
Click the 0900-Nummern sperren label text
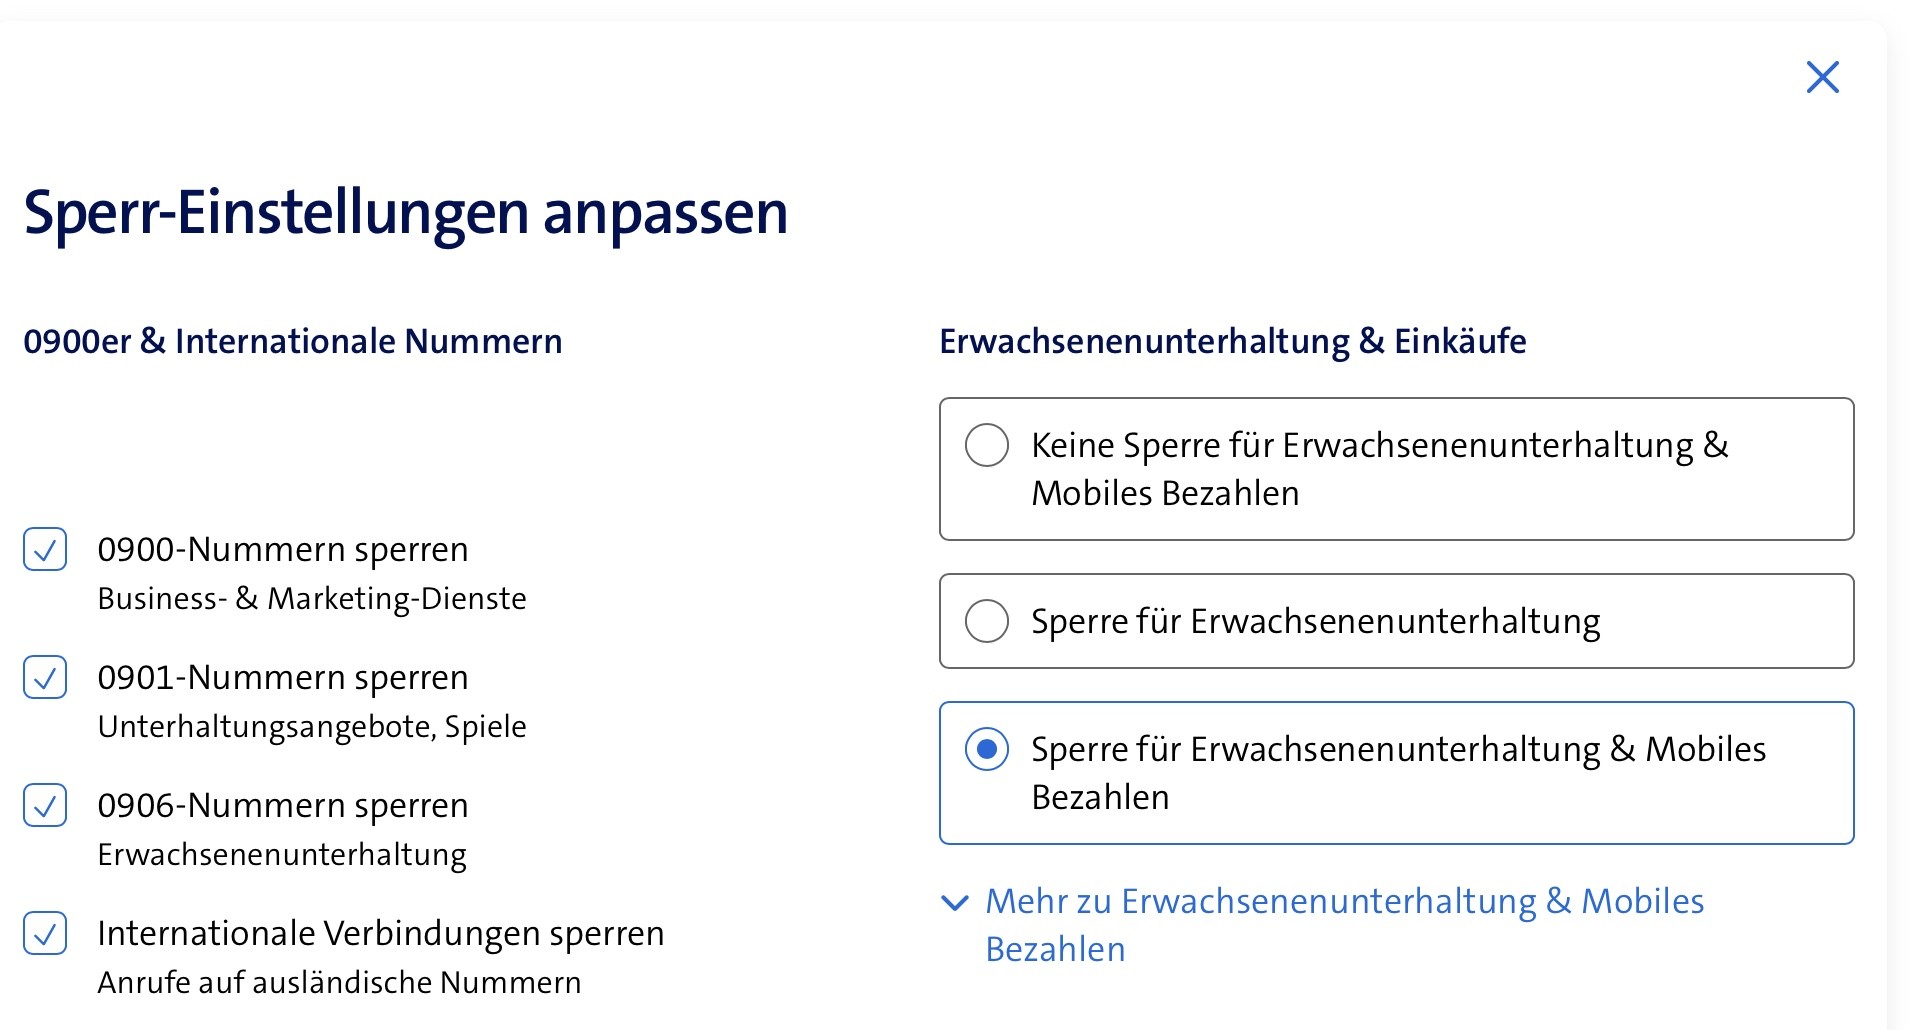pos(283,549)
